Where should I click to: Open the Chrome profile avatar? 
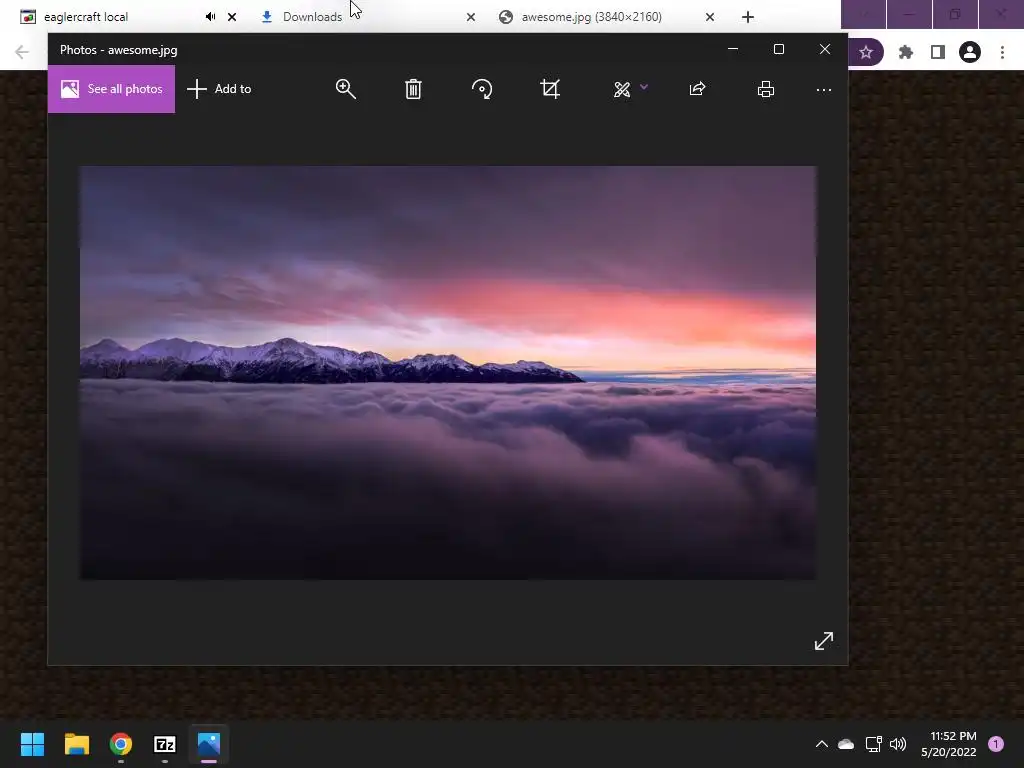click(x=970, y=52)
